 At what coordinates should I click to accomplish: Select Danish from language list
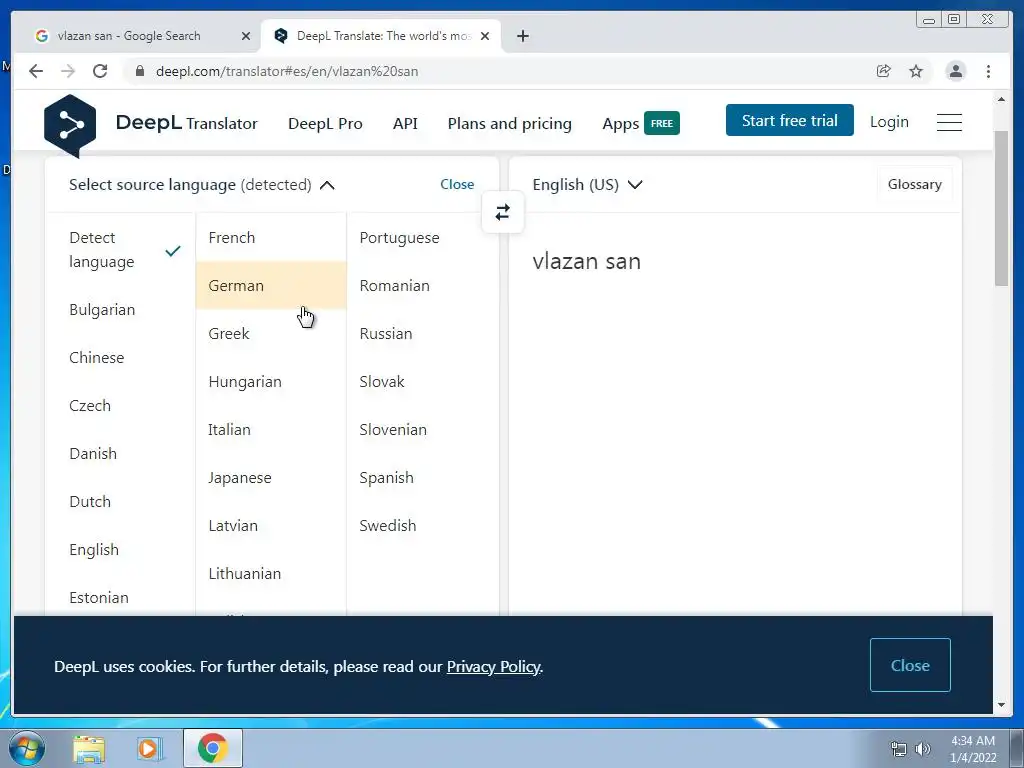121,453
